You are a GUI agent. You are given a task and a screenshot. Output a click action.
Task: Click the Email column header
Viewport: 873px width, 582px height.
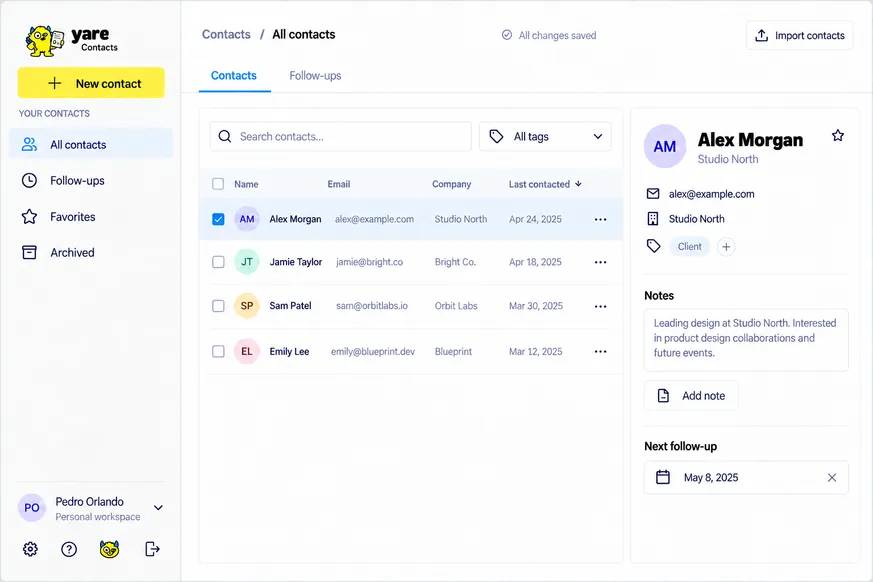339,184
